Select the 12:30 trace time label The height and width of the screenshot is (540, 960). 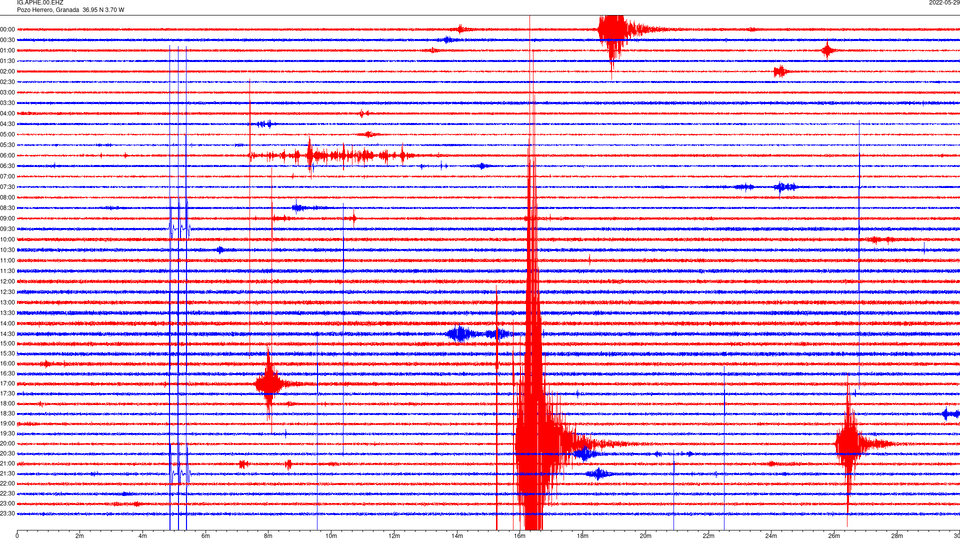click(8, 292)
